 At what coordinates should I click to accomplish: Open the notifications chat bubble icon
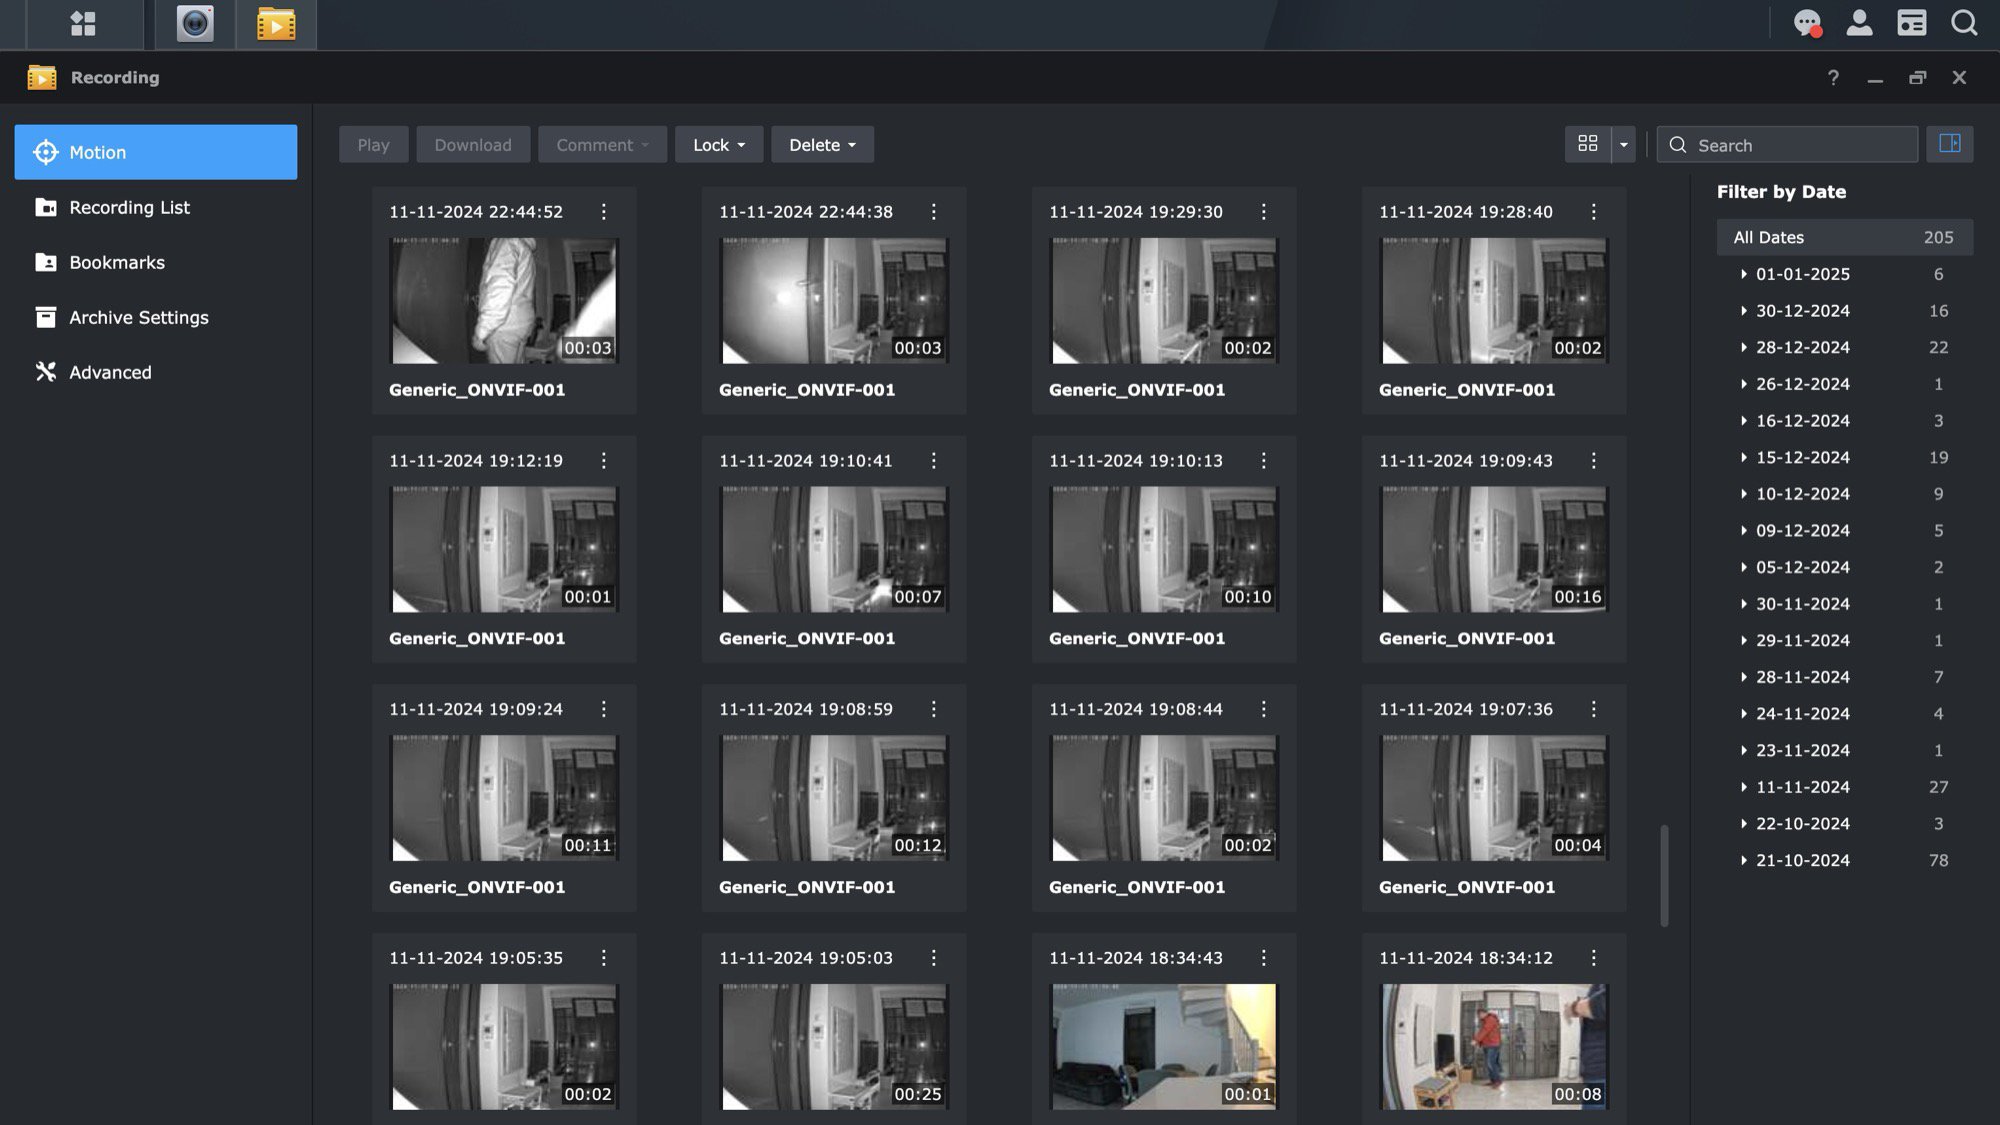pos(1807,23)
